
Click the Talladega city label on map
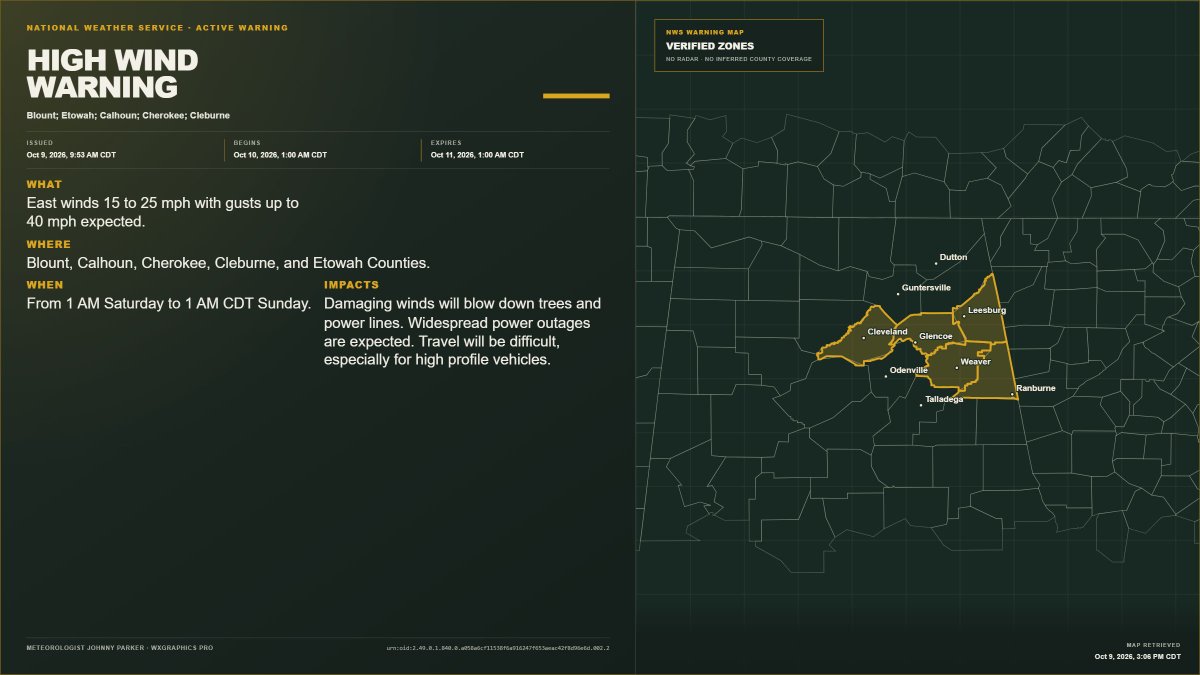pyautogui.click(x=944, y=399)
